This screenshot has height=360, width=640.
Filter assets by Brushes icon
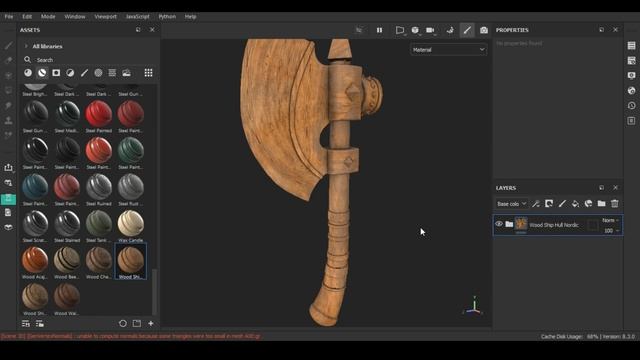(84, 73)
